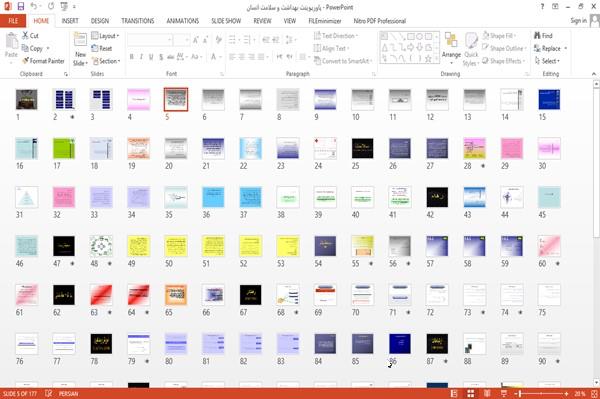
Task: Switch to the ANIMATIONS tab
Action: 183,21
